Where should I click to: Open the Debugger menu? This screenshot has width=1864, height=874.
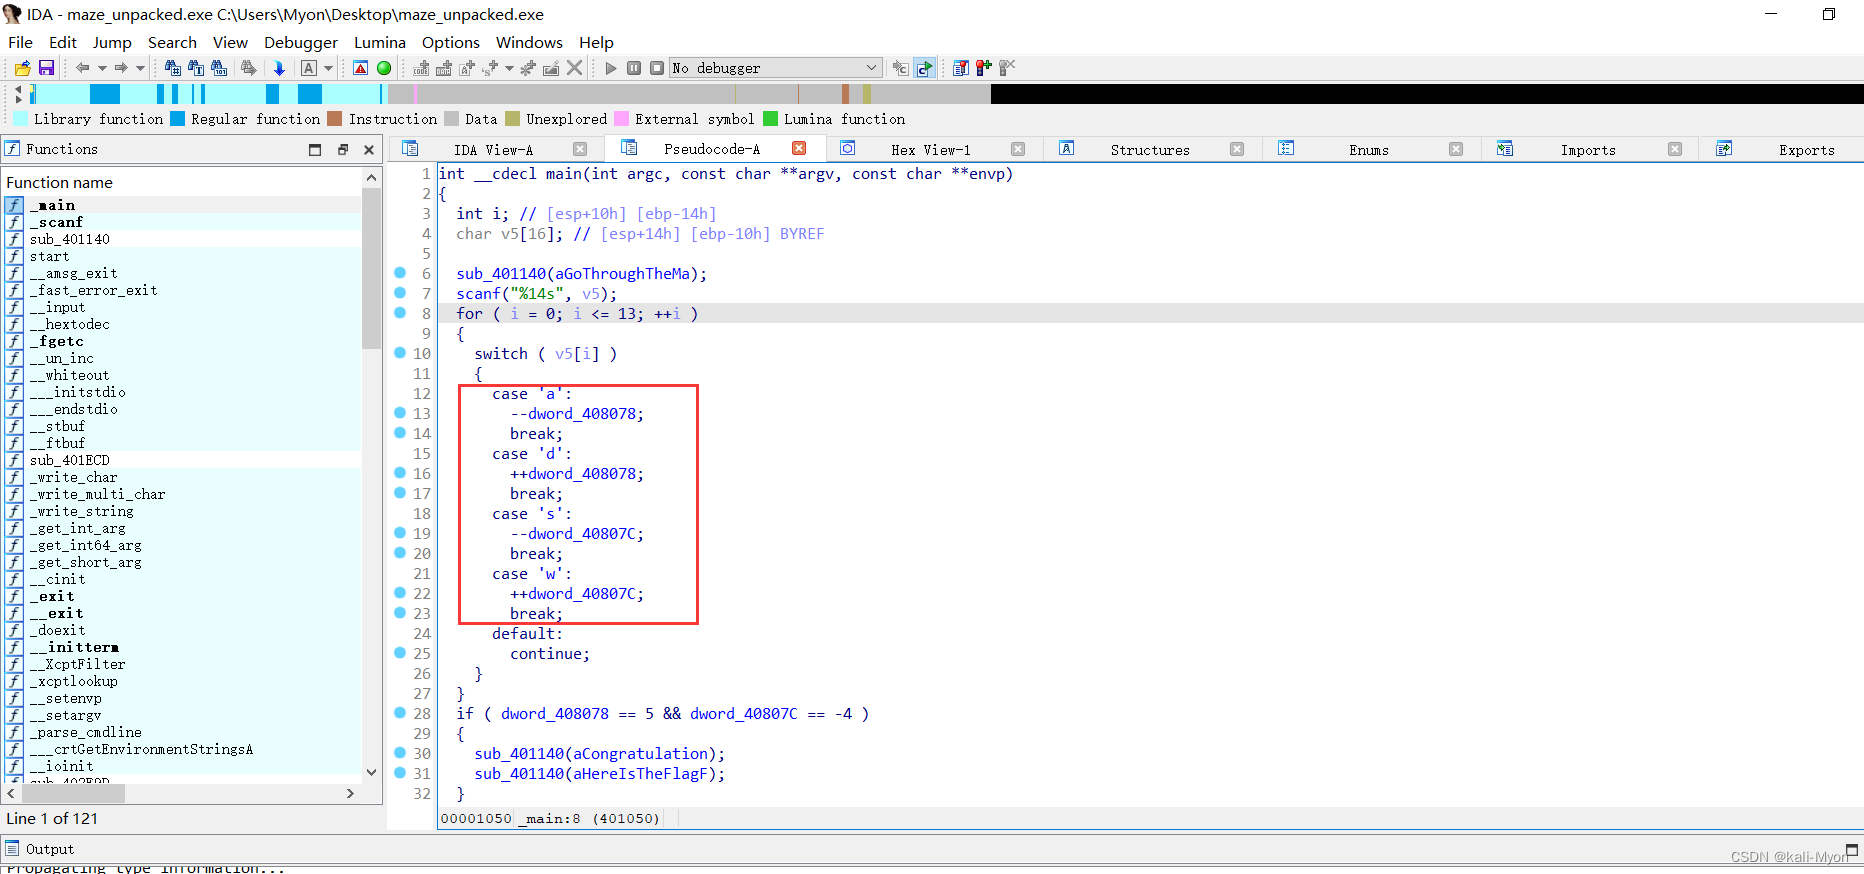[x=301, y=42]
